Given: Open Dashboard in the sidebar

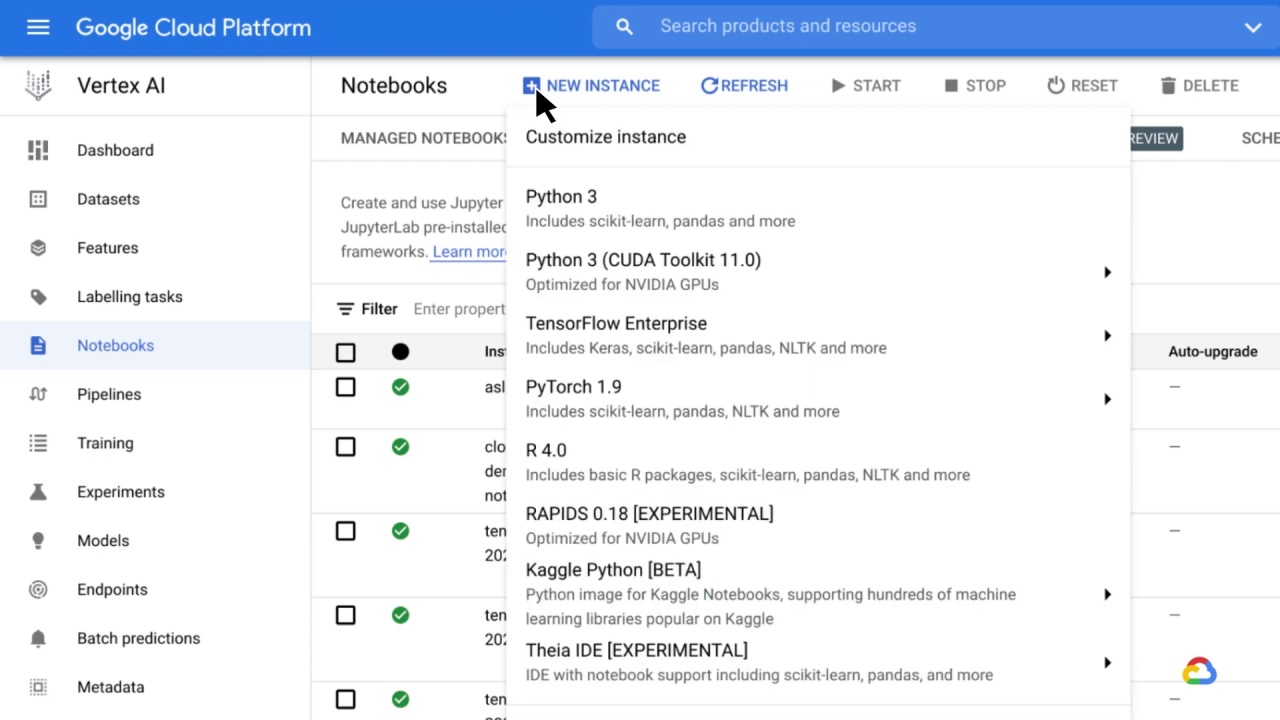Looking at the screenshot, I should tap(115, 150).
